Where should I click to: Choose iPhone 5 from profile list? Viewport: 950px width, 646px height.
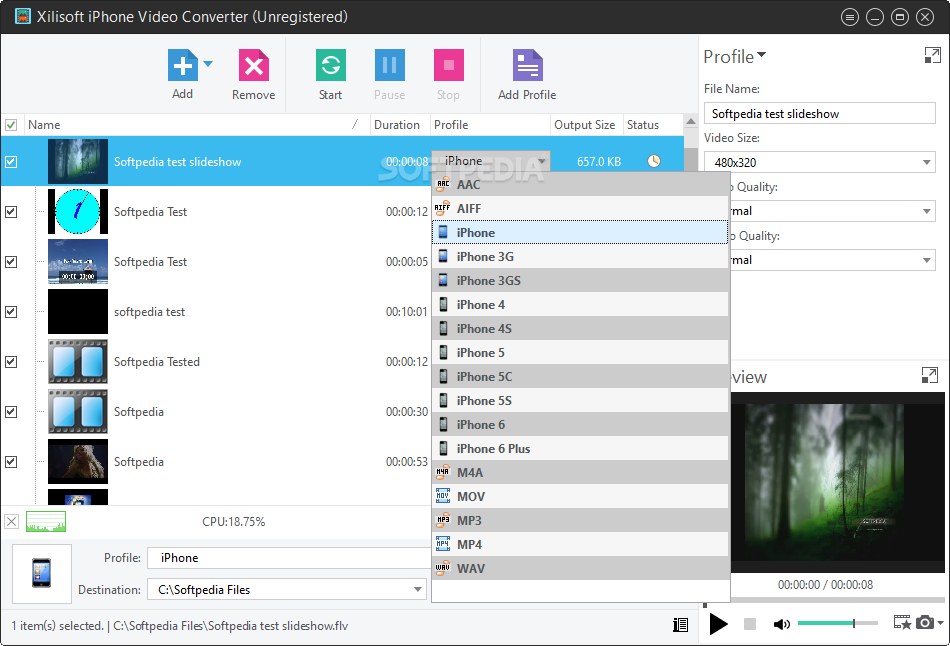580,353
